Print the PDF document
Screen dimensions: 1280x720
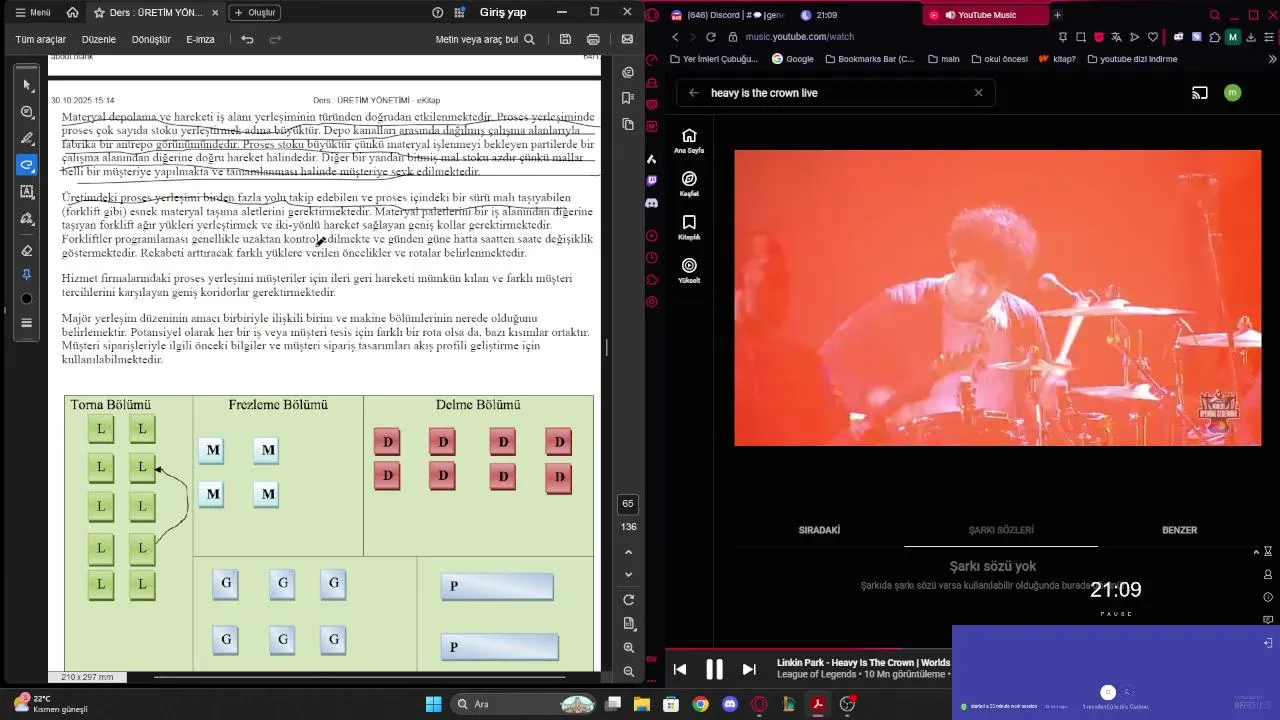(593, 39)
